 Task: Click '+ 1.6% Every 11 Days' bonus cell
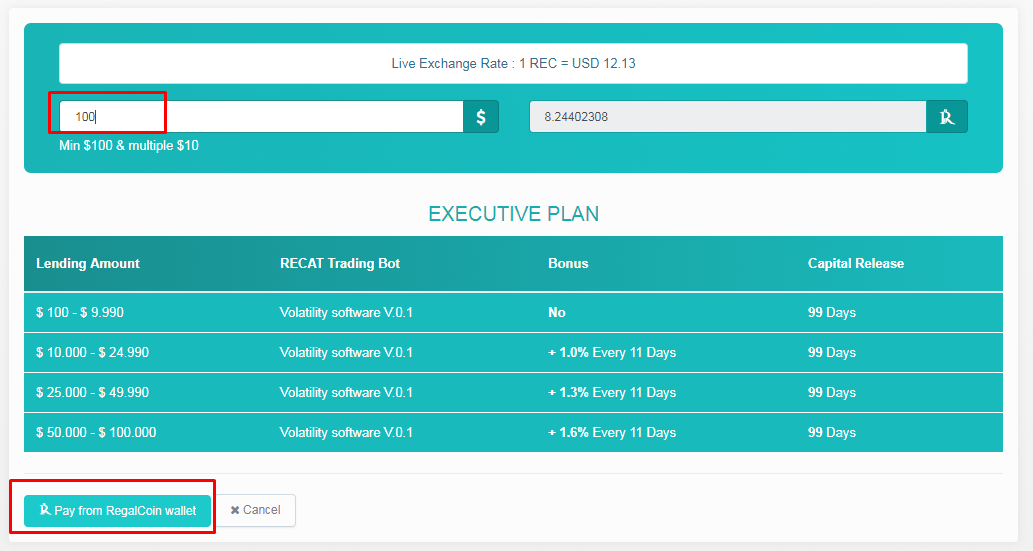pyautogui.click(x=612, y=433)
